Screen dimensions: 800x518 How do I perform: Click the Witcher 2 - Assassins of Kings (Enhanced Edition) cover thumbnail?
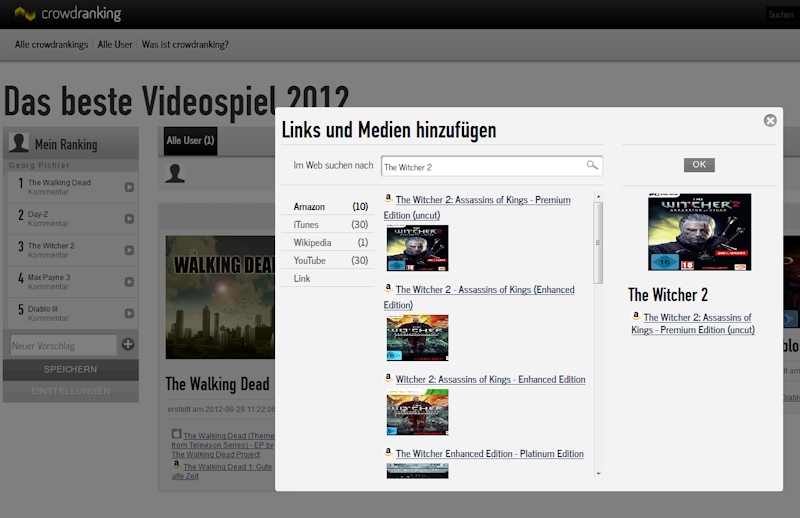point(417,338)
